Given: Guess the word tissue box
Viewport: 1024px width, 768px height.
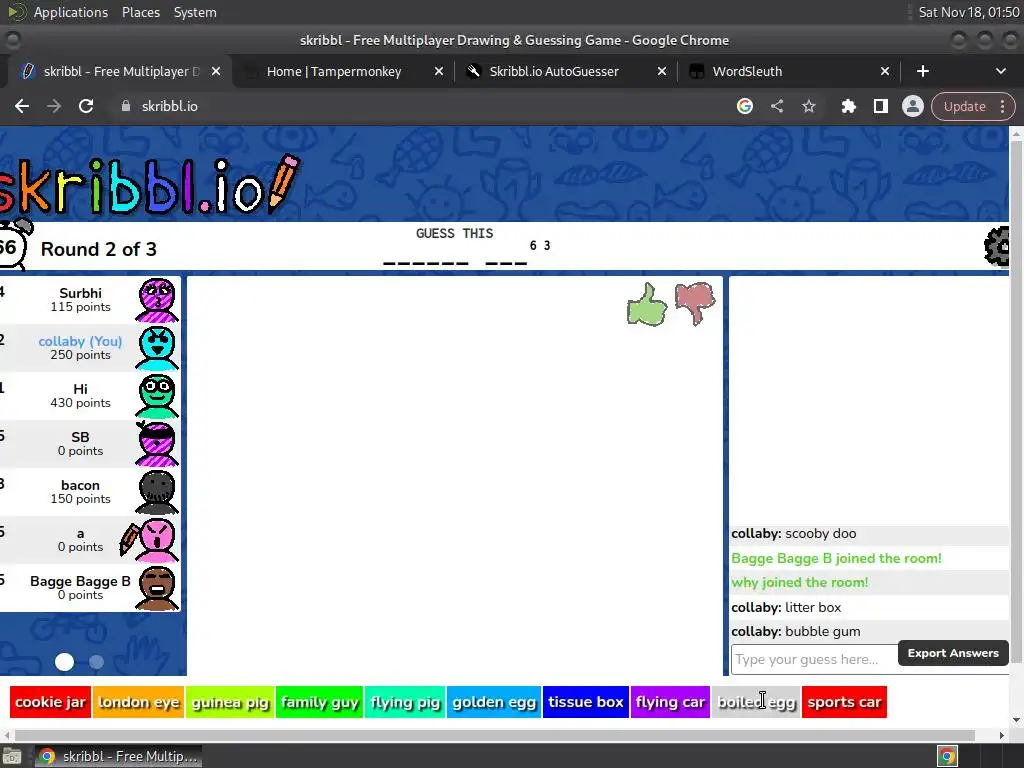Looking at the screenshot, I should pyautogui.click(x=586, y=702).
